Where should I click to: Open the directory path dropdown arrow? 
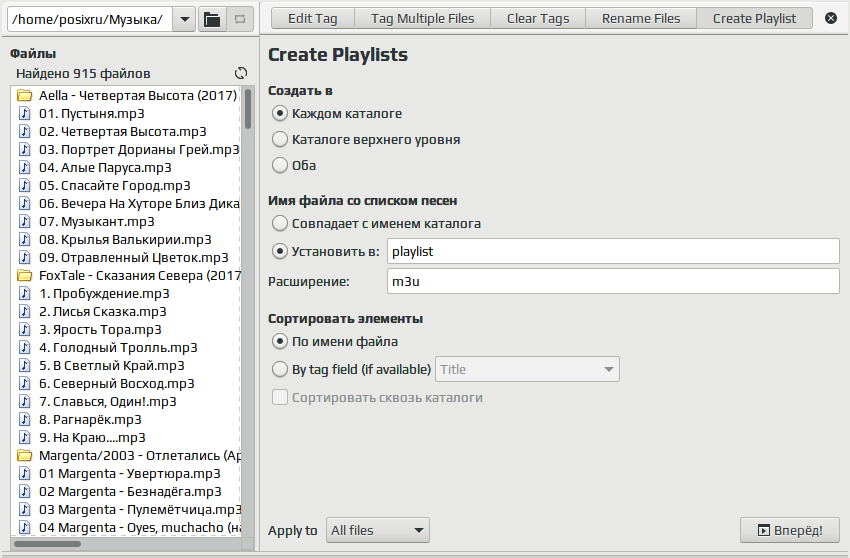184,20
